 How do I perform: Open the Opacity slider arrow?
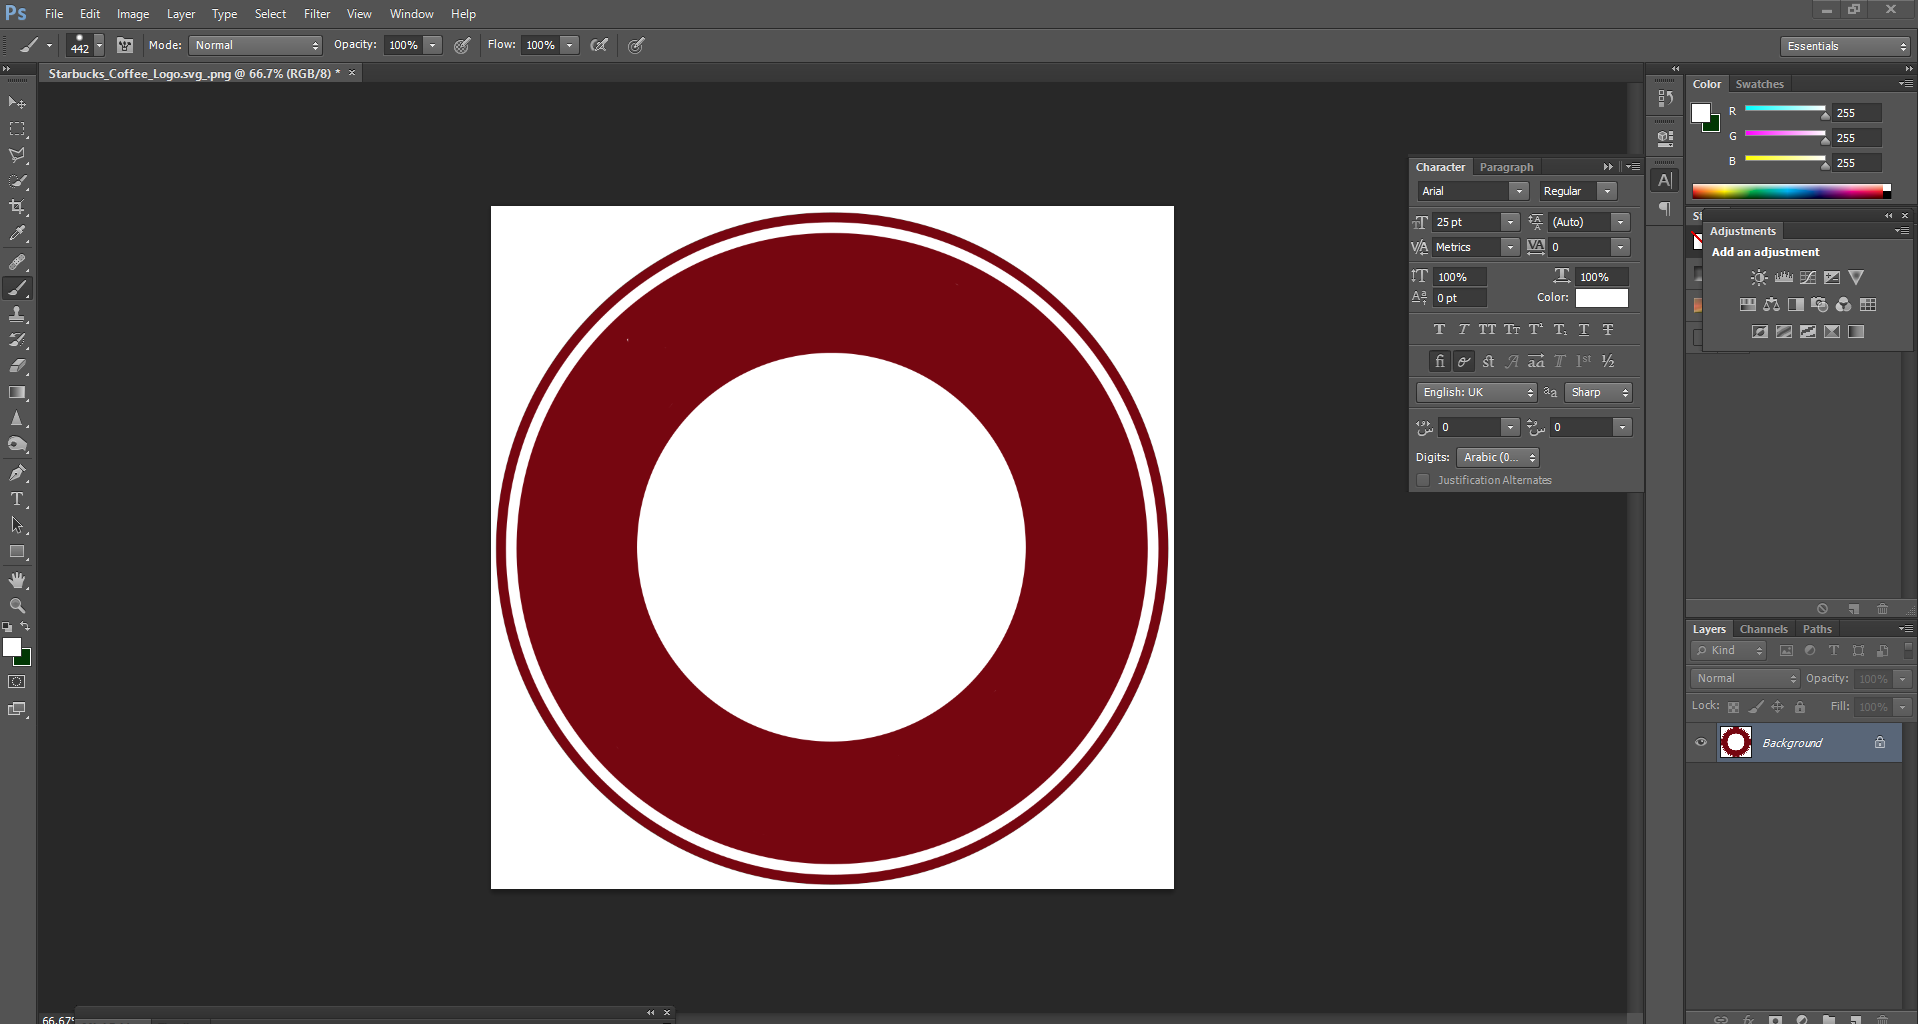pos(433,45)
